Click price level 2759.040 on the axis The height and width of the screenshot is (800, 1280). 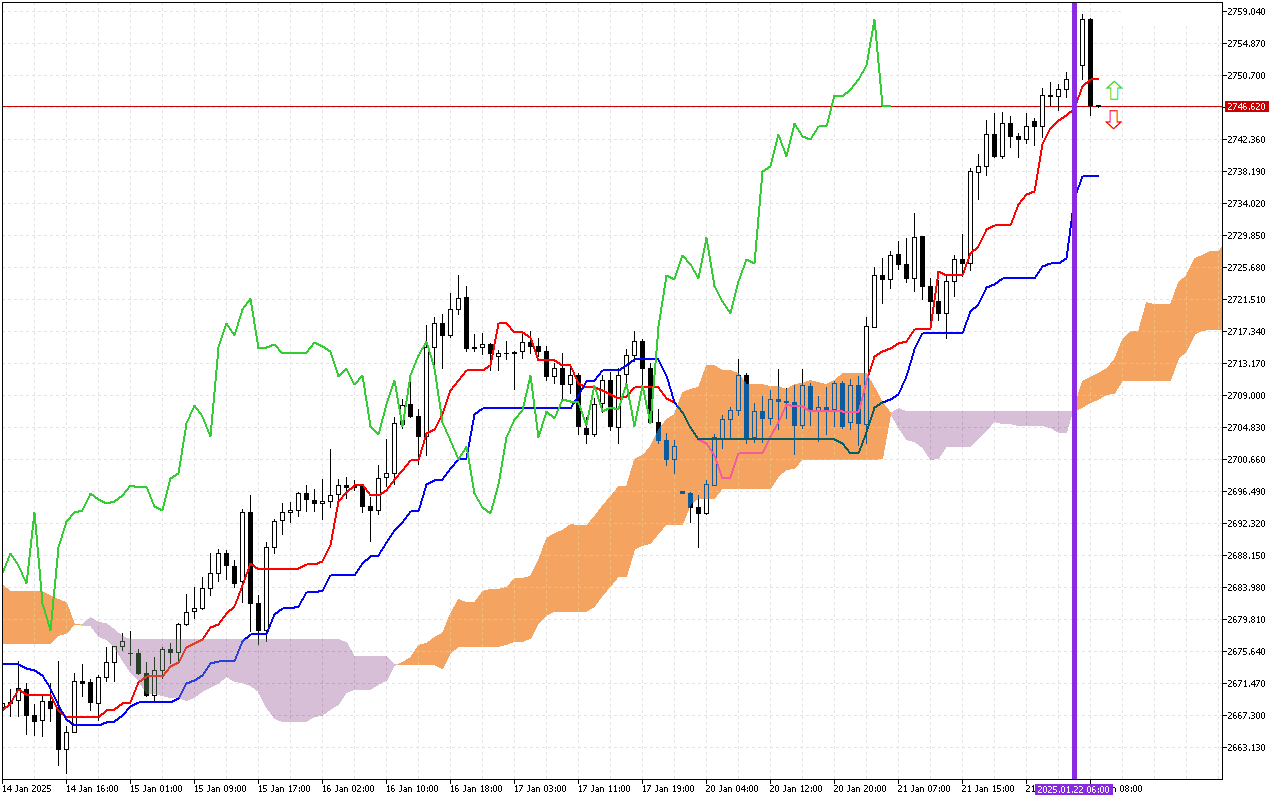(x=1248, y=11)
